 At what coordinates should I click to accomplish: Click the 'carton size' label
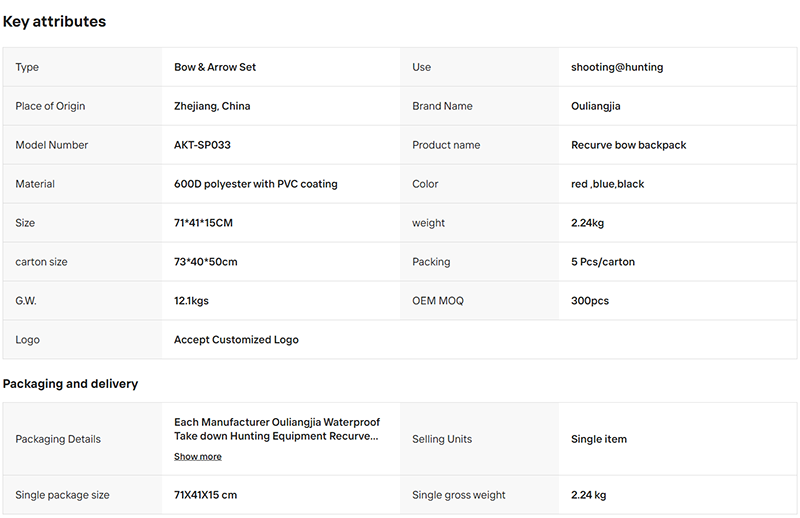pos(41,262)
